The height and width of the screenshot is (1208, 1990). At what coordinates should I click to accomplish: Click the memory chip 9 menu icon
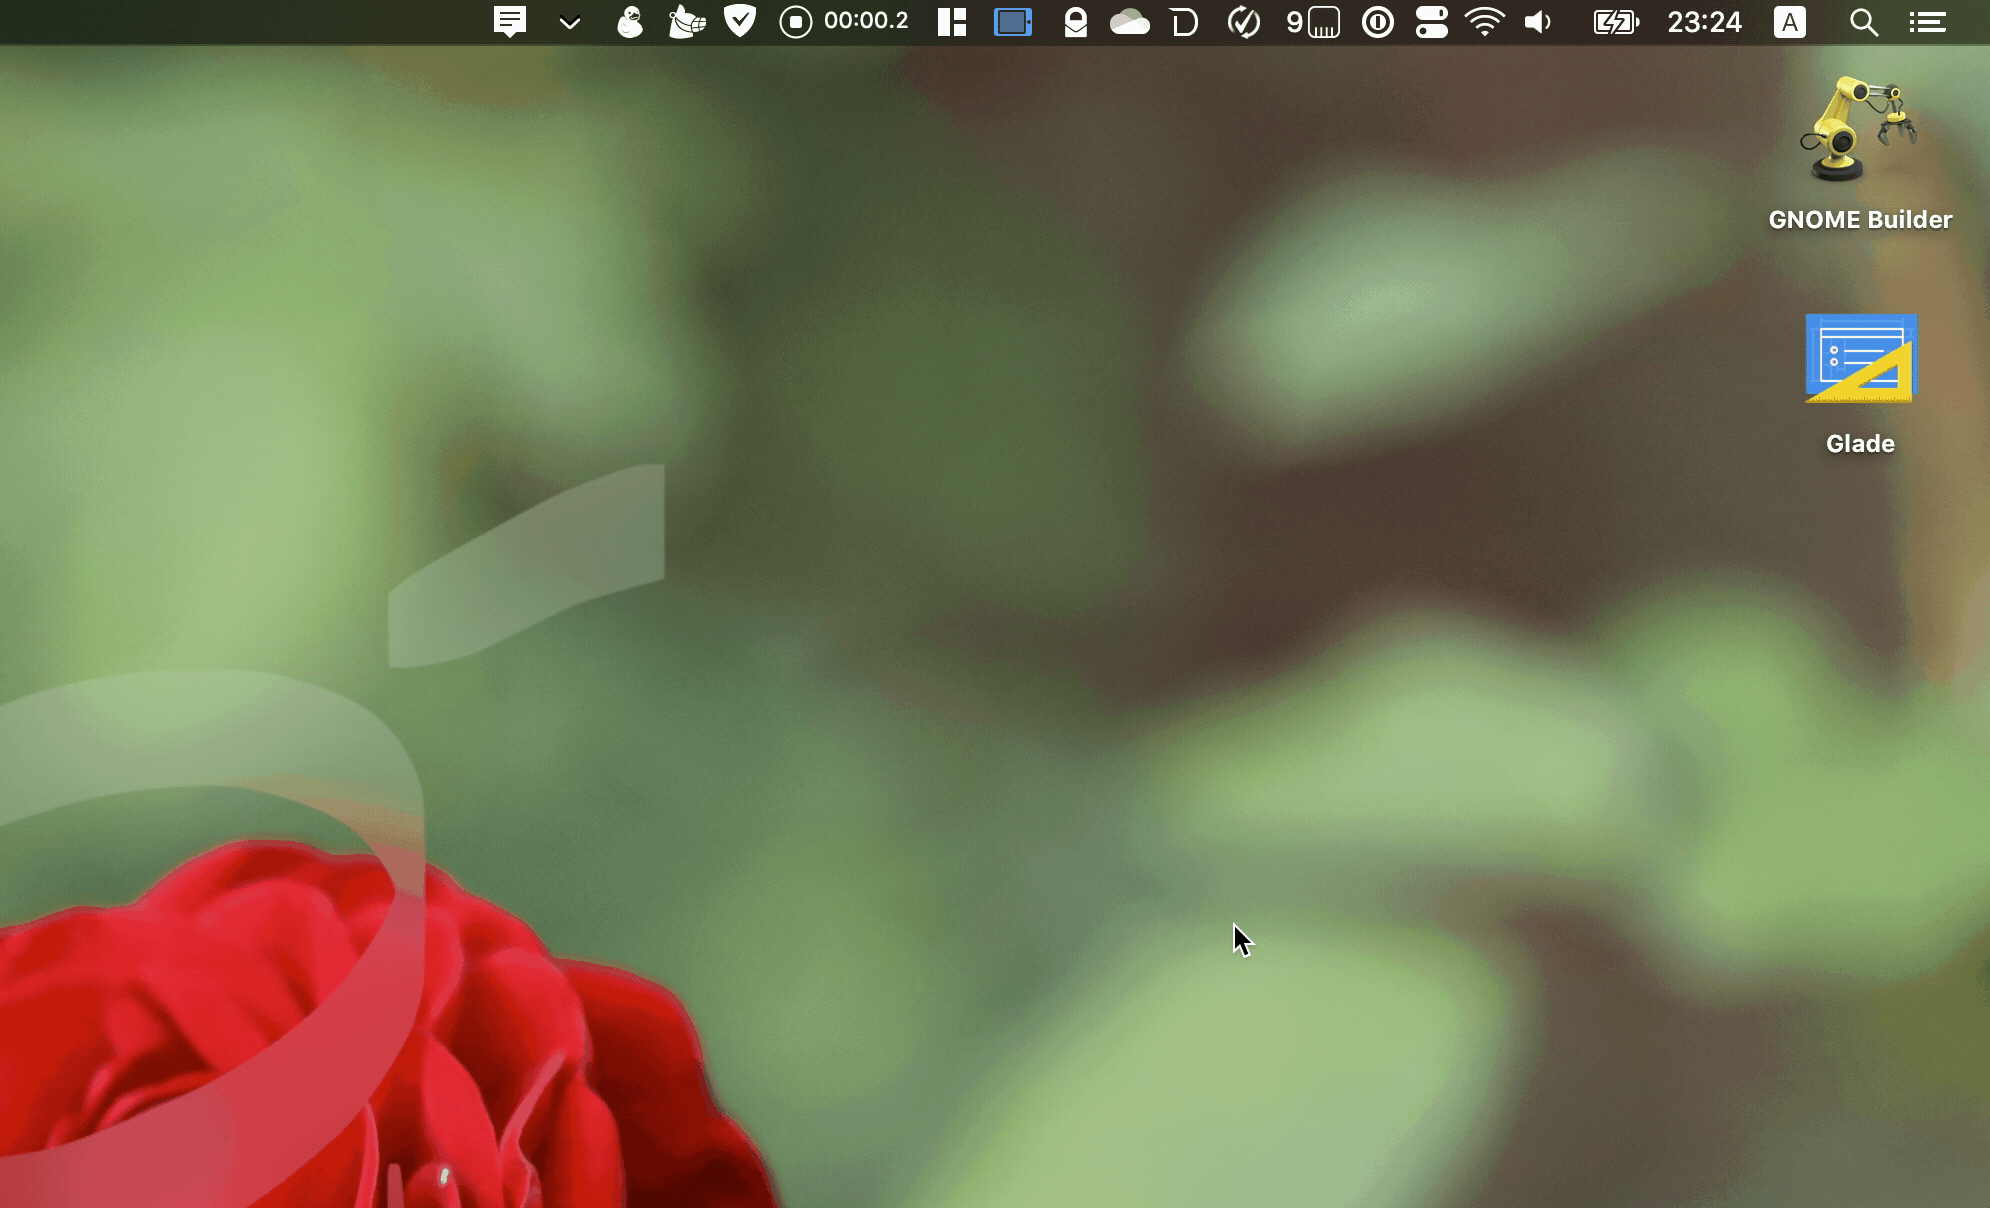(1313, 22)
